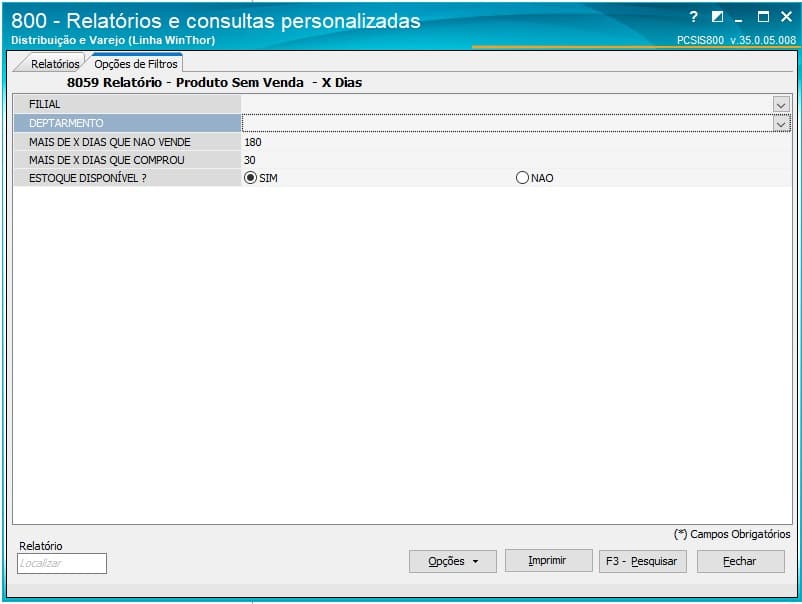Click F3 - Pesquisar button
This screenshot has width=802, height=604.
click(642, 561)
